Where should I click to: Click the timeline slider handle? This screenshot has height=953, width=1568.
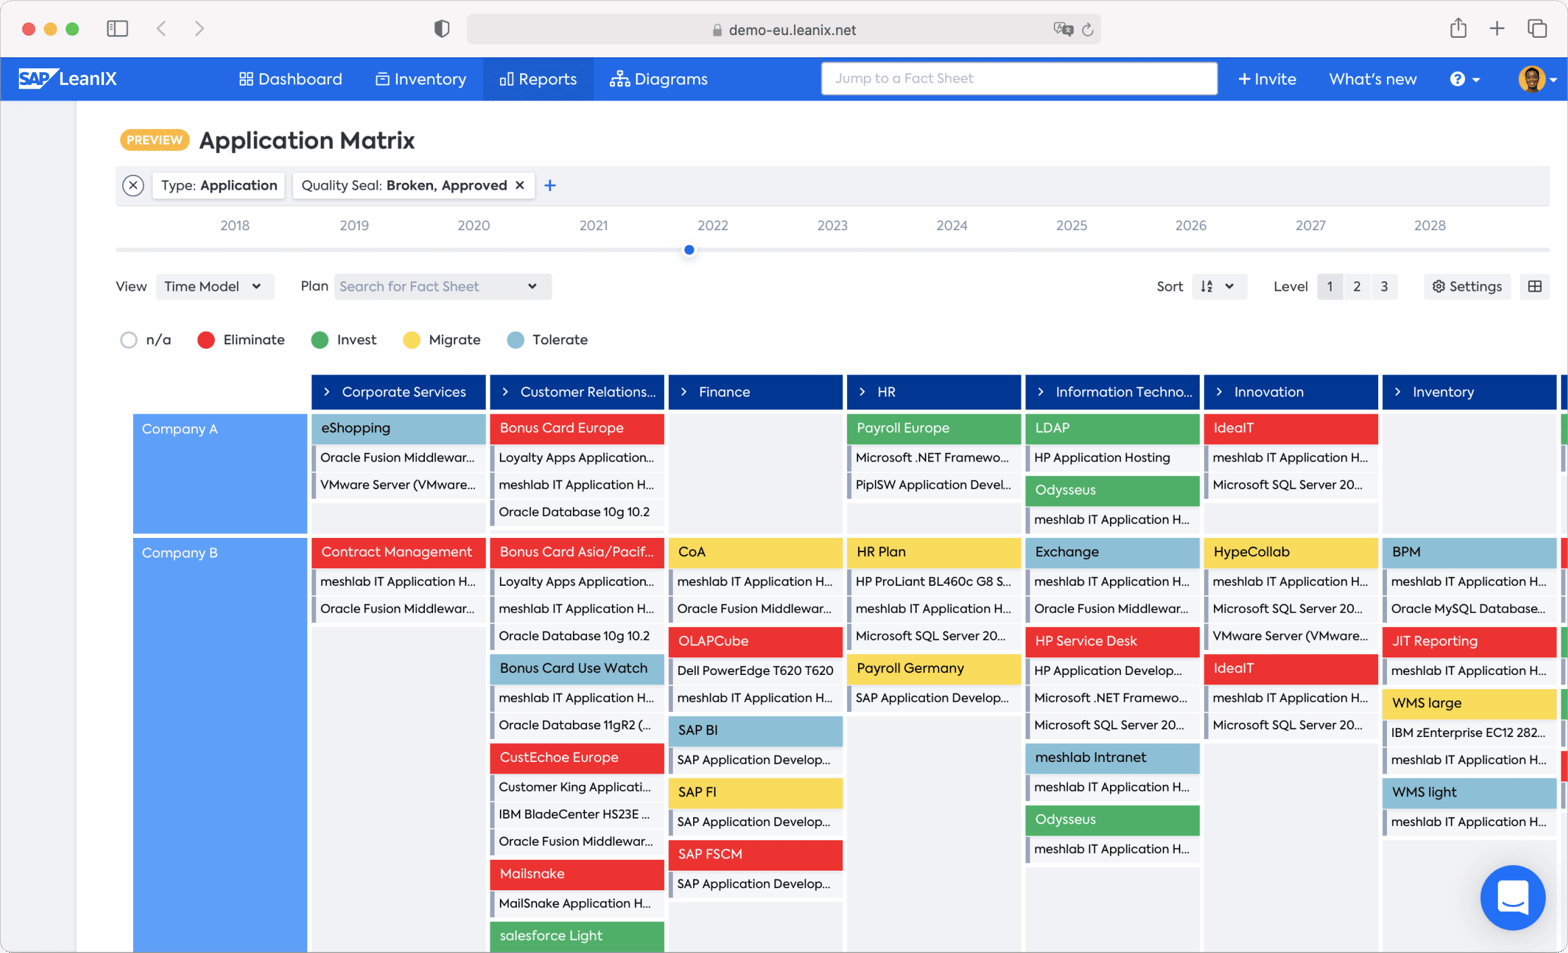(x=689, y=250)
